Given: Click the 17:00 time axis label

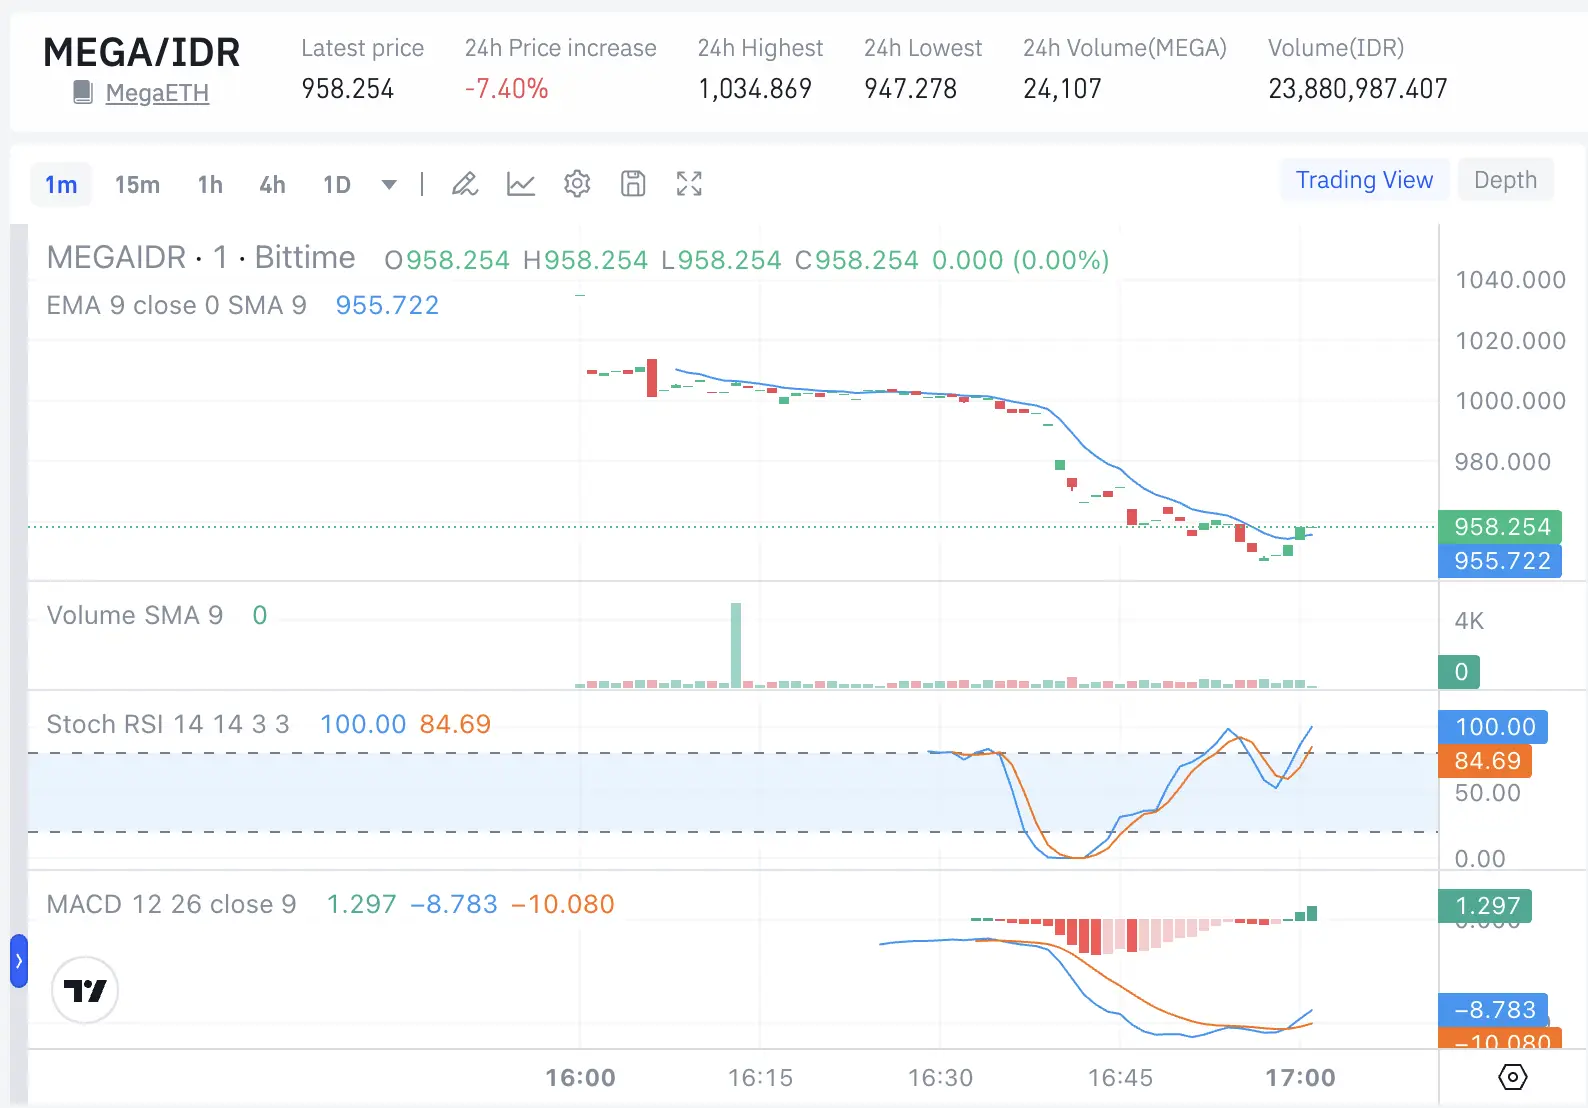Looking at the screenshot, I should click(1300, 1078).
